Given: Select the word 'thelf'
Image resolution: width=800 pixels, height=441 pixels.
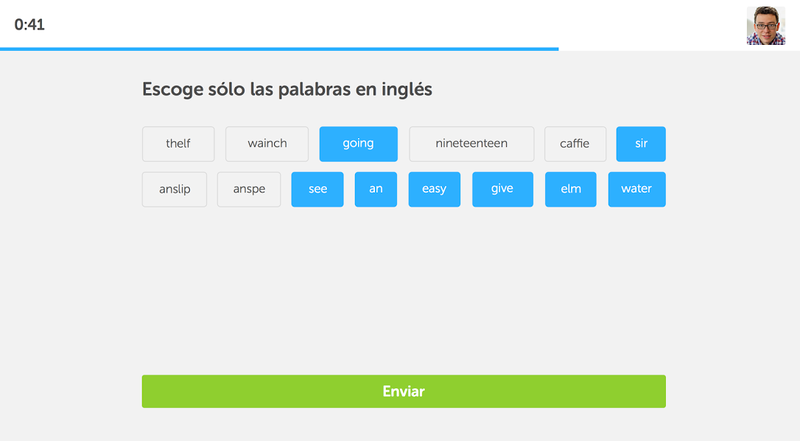Looking at the screenshot, I should 178,144.
